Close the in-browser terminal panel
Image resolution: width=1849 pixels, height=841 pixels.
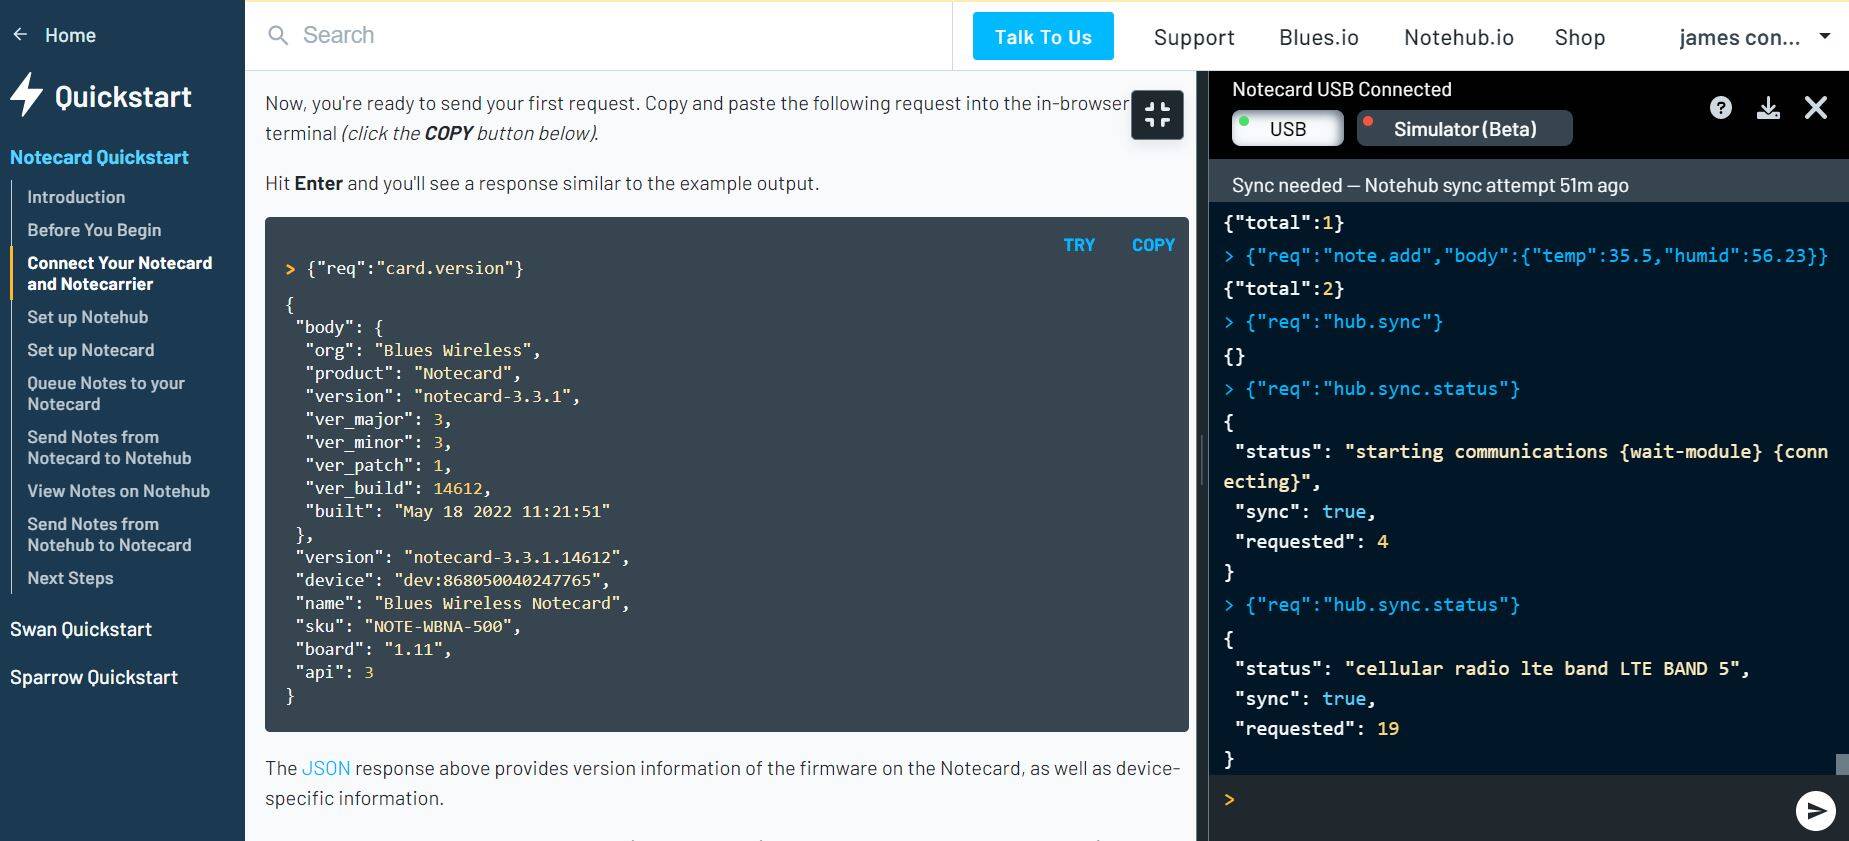pos(1815,108)
